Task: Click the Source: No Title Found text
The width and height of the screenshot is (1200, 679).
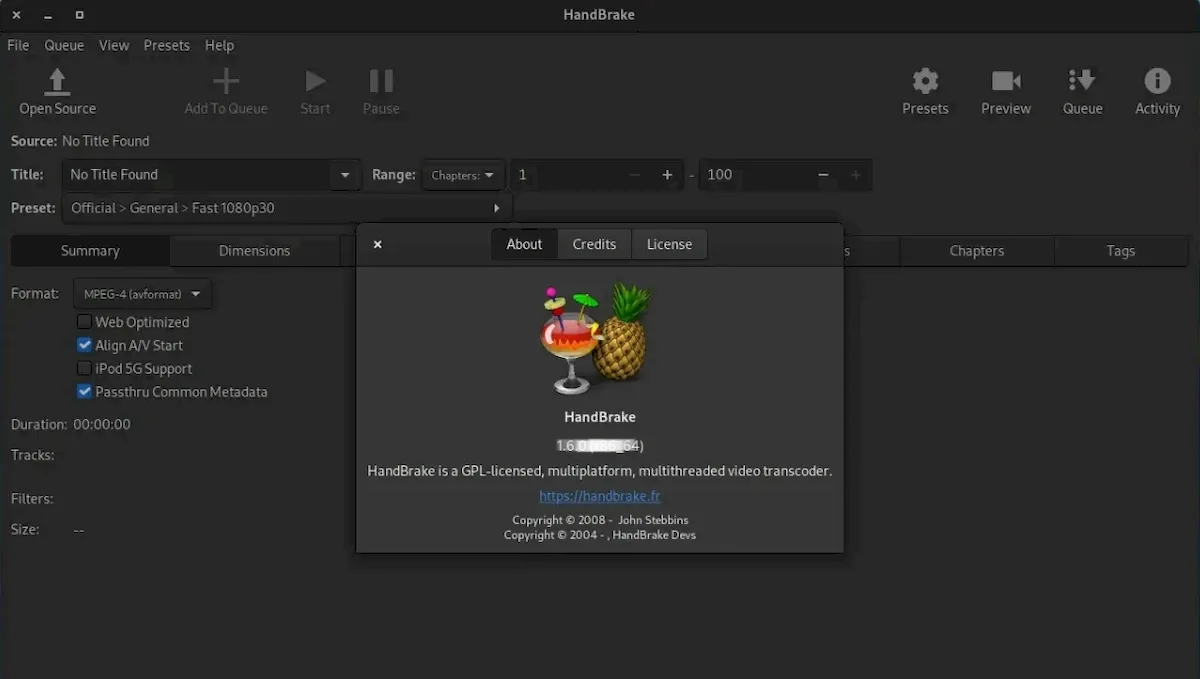Action: [x=80, y=141]
